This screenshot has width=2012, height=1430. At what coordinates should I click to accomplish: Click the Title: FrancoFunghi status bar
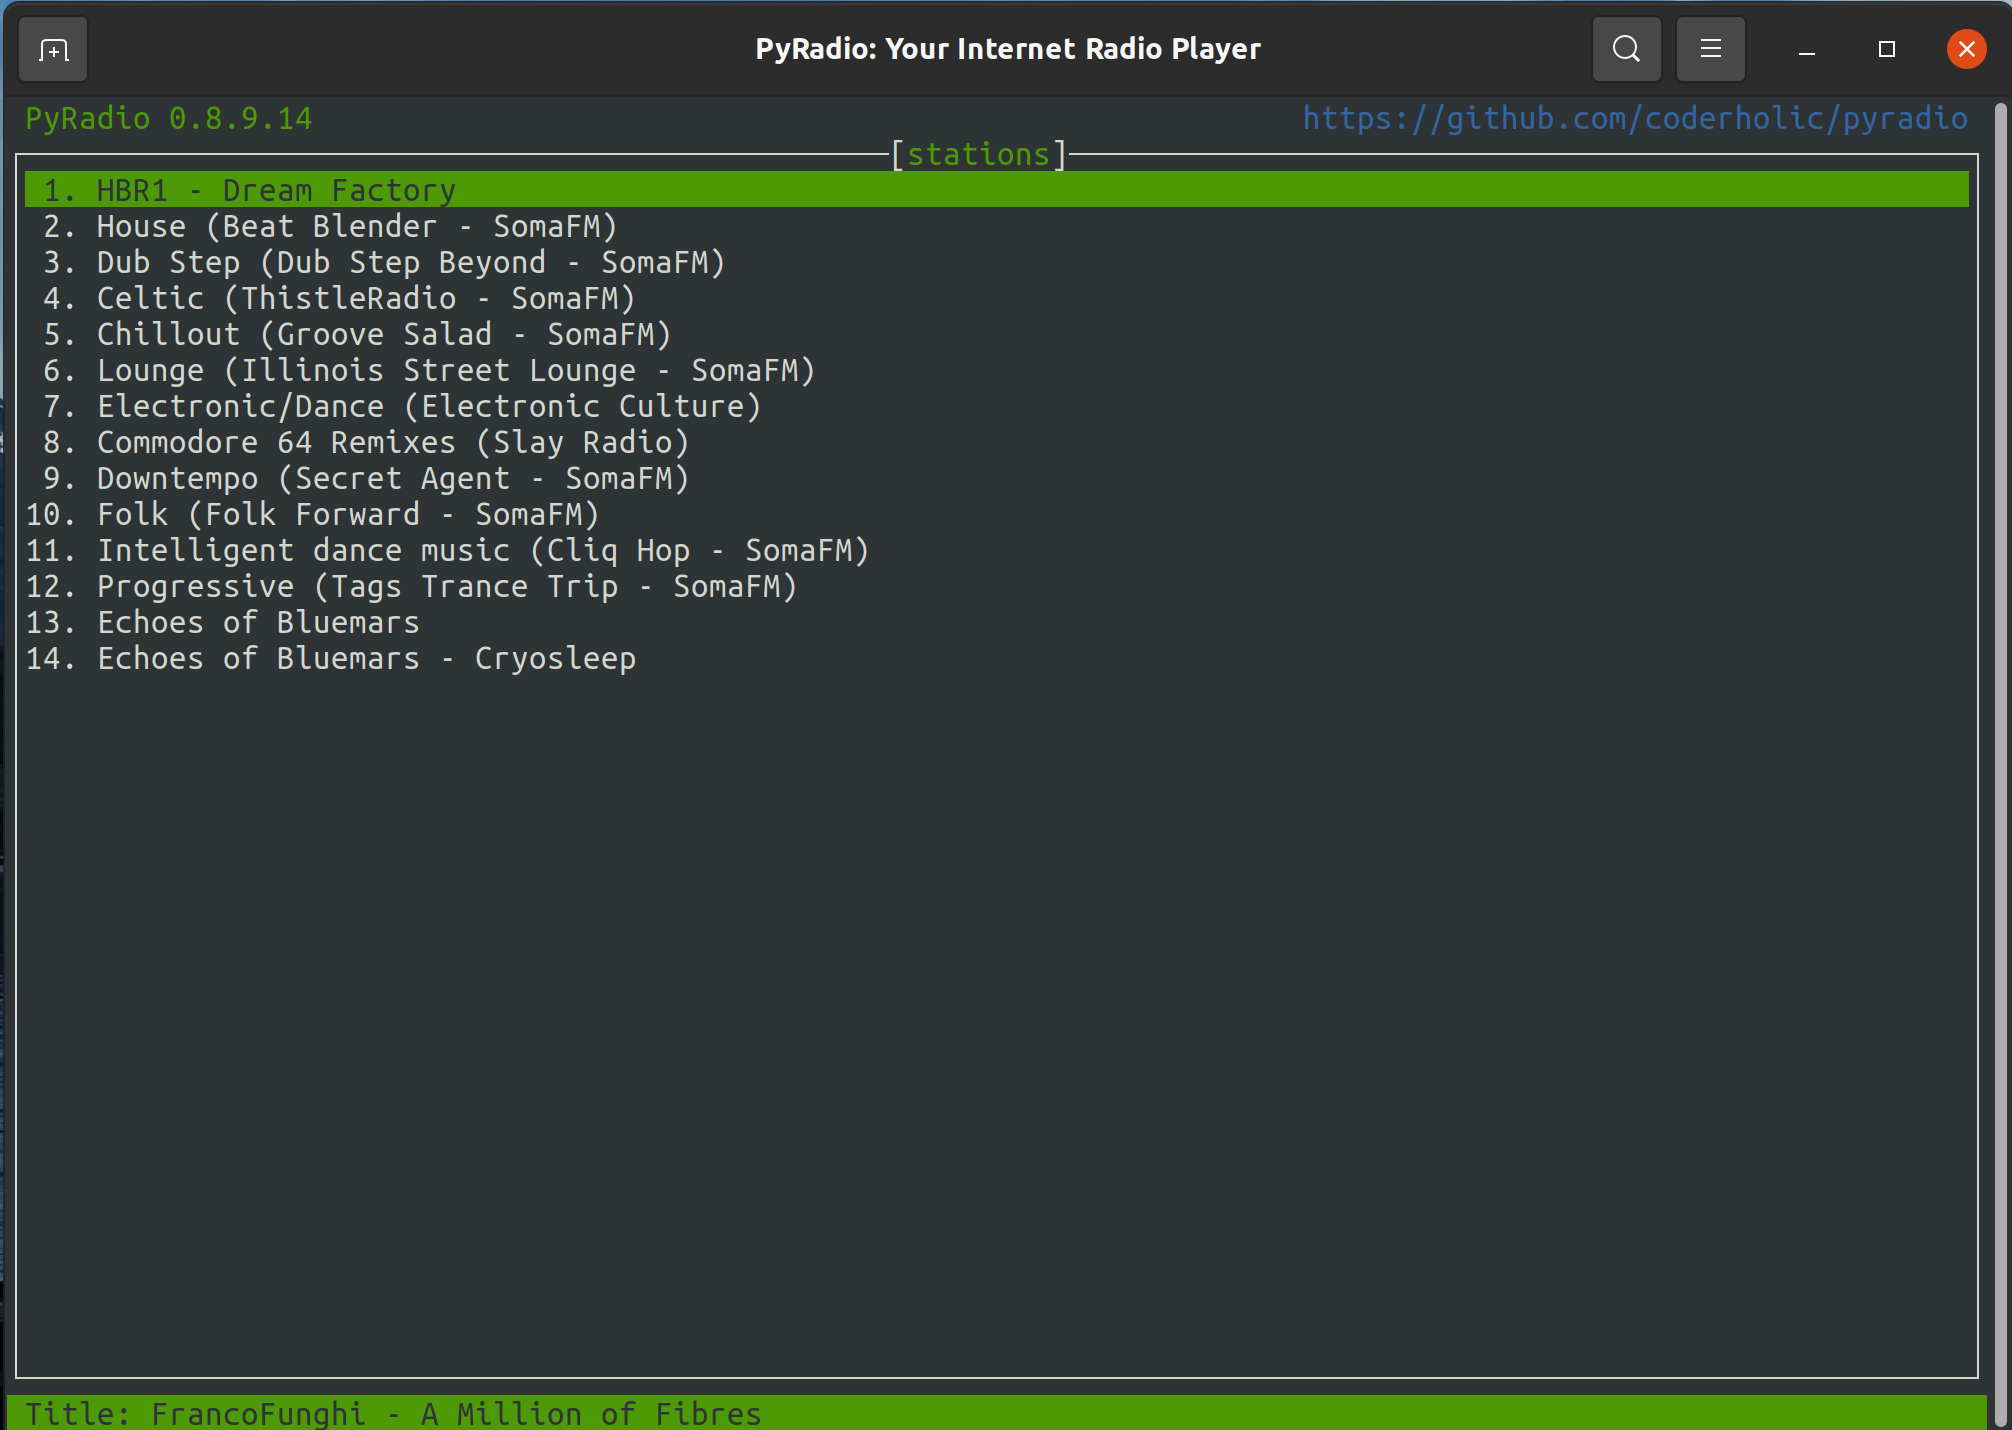pyautogui.click(x=997, y=1413)
